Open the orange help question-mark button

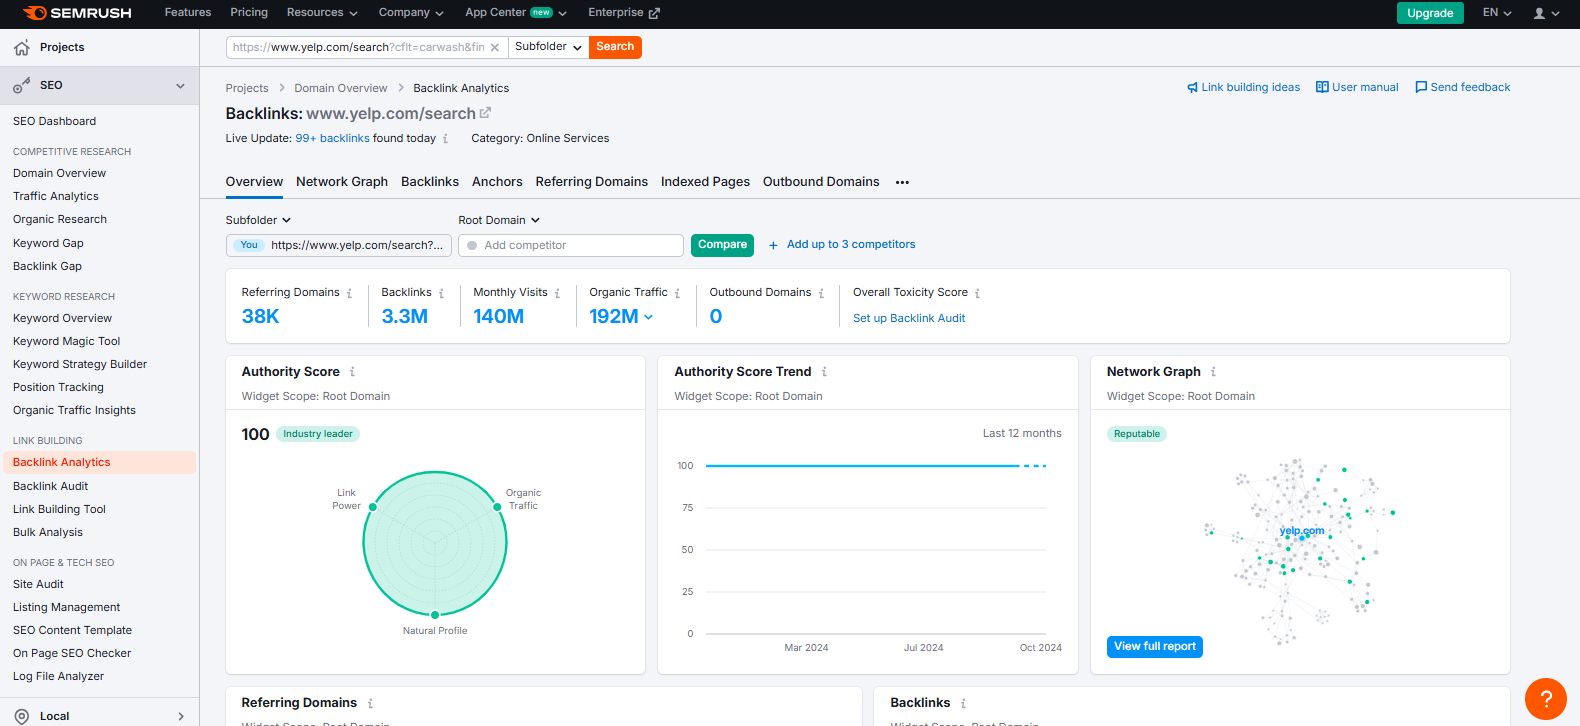pos(1546,699)
